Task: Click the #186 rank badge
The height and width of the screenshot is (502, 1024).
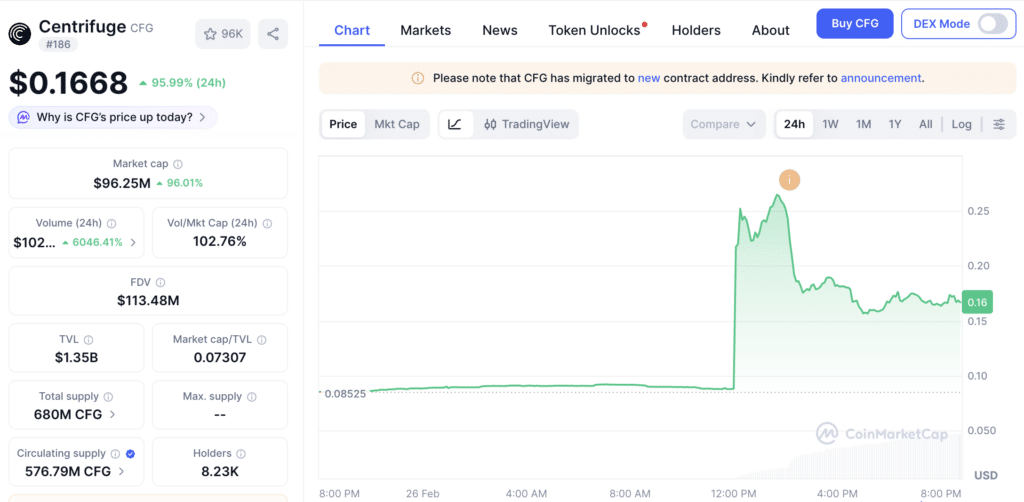Action: click(58, 44)
